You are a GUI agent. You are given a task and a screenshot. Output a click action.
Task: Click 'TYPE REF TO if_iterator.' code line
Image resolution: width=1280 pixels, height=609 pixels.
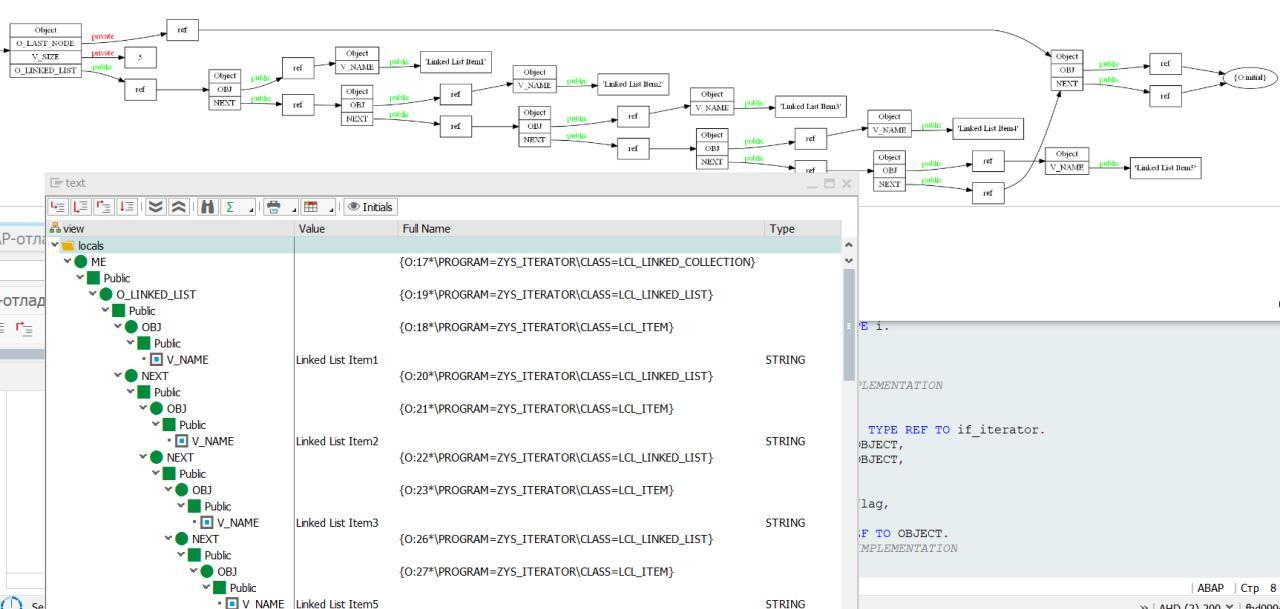point(956,430)
